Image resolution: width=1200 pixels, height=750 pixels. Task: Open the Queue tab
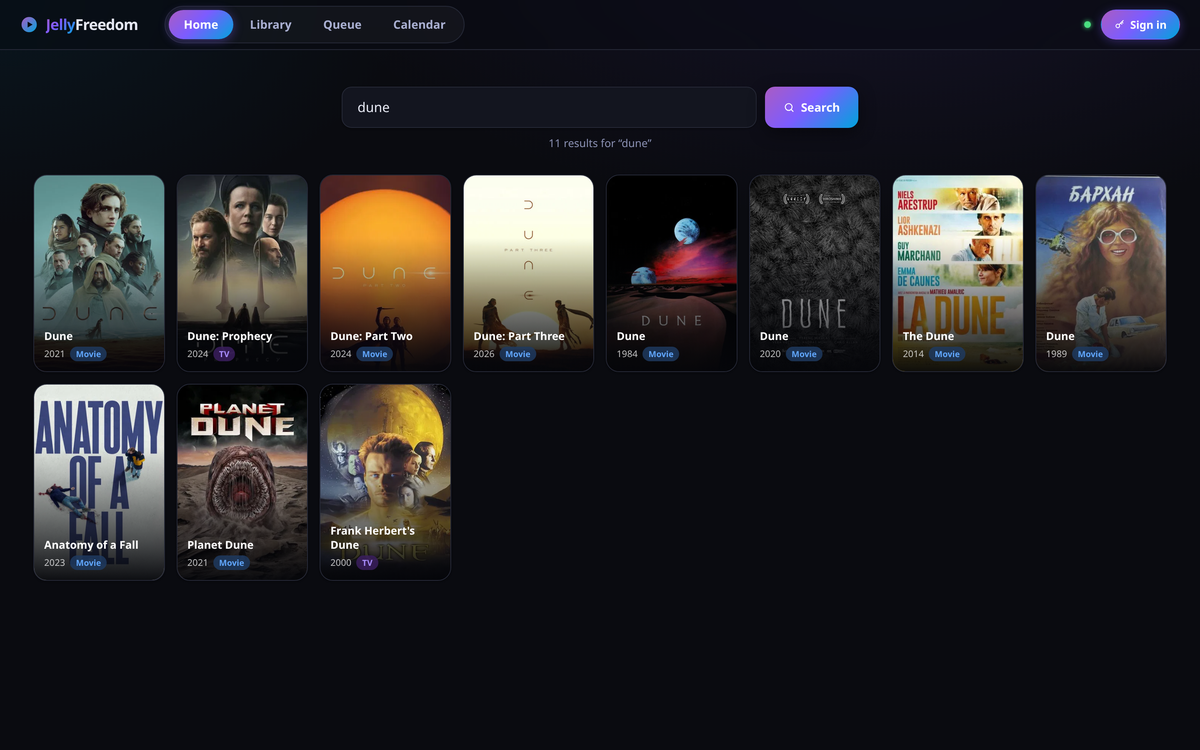pyautogui.click(x=342, y=24)
